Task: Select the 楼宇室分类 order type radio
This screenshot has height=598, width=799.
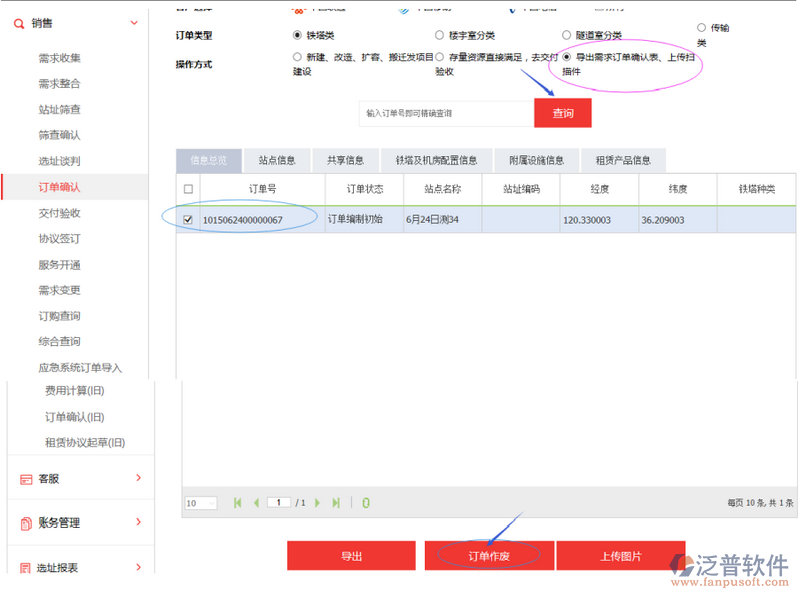Action: [440, 35]
